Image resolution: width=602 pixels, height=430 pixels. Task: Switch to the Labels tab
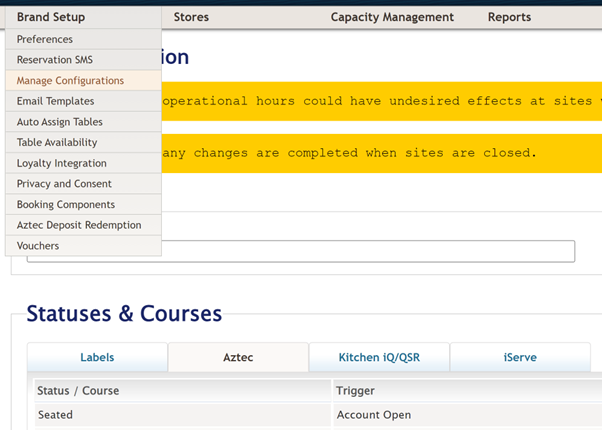tap(97, 357)
